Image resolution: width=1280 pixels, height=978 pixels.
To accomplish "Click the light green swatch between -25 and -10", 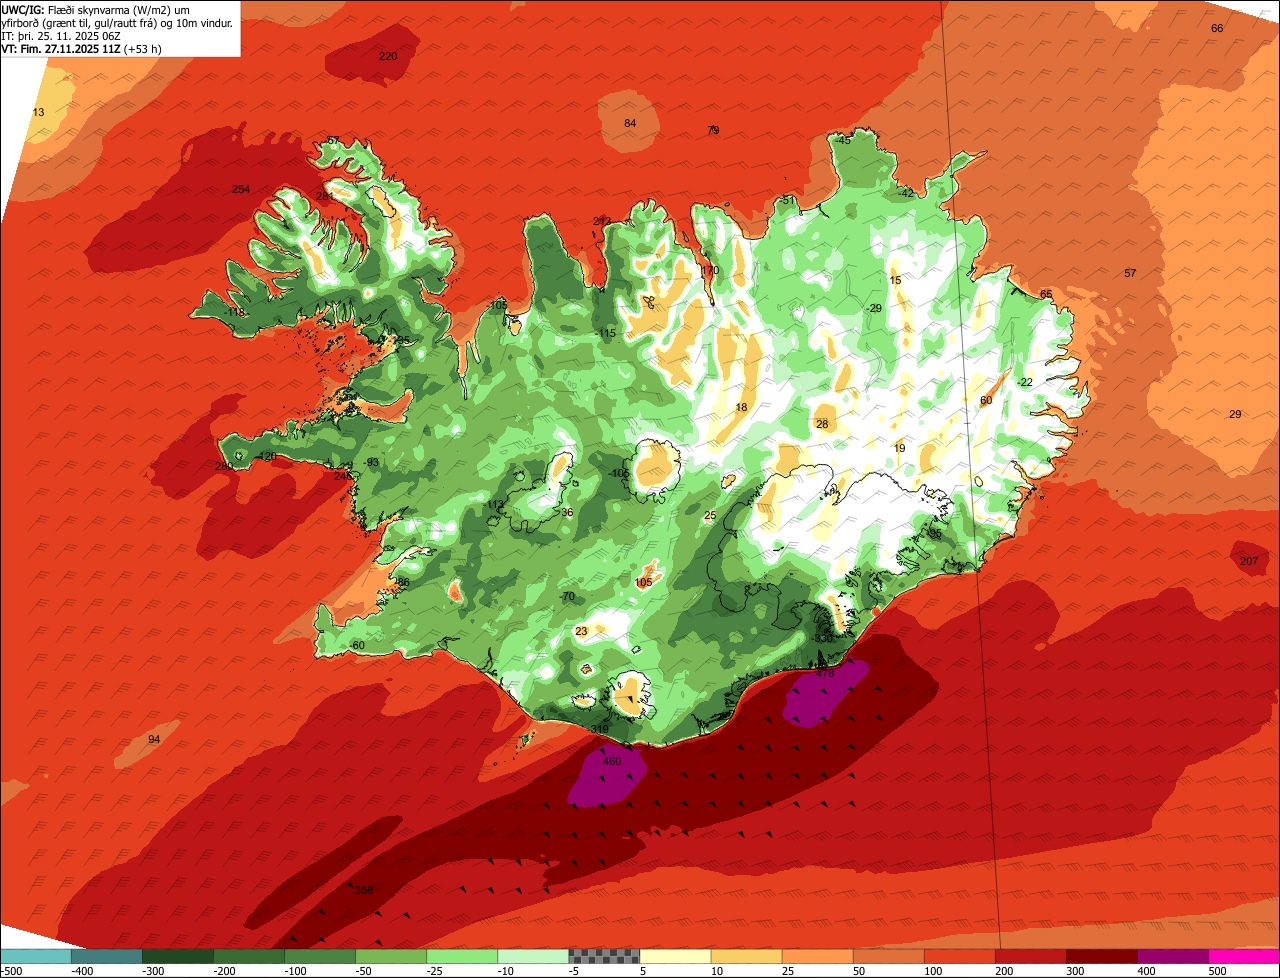I will (x=462, y=956).
